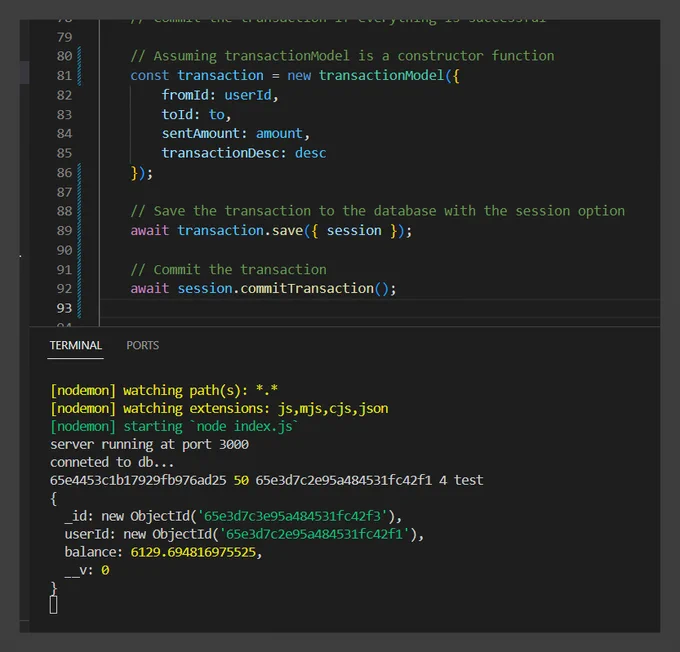
Task: Click the terminal cursor block at the prompt
Action: [53, 605]
